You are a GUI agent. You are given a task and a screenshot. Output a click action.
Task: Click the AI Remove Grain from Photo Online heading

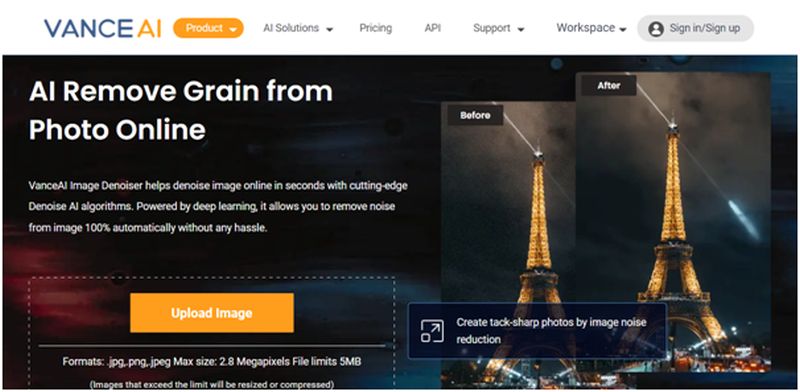point(181,110)
